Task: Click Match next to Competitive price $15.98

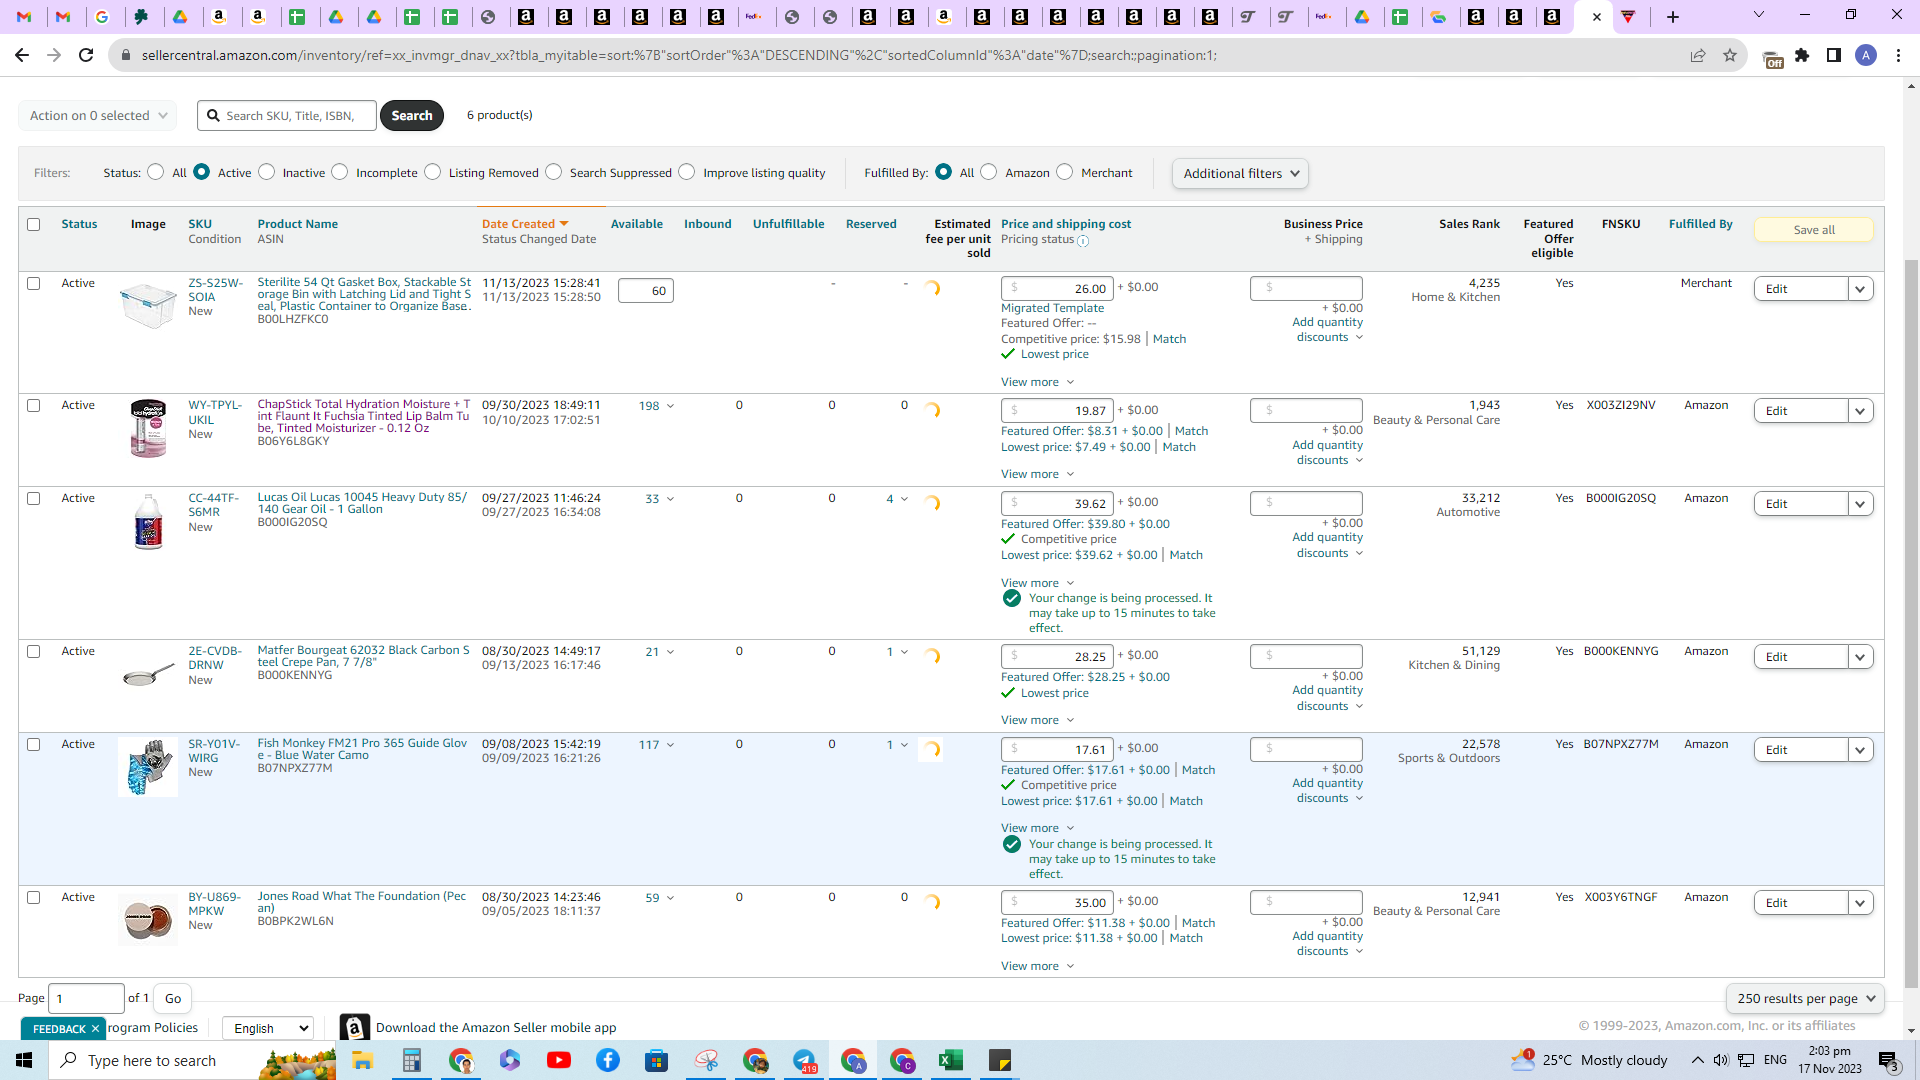Action: click(1169, 339)
